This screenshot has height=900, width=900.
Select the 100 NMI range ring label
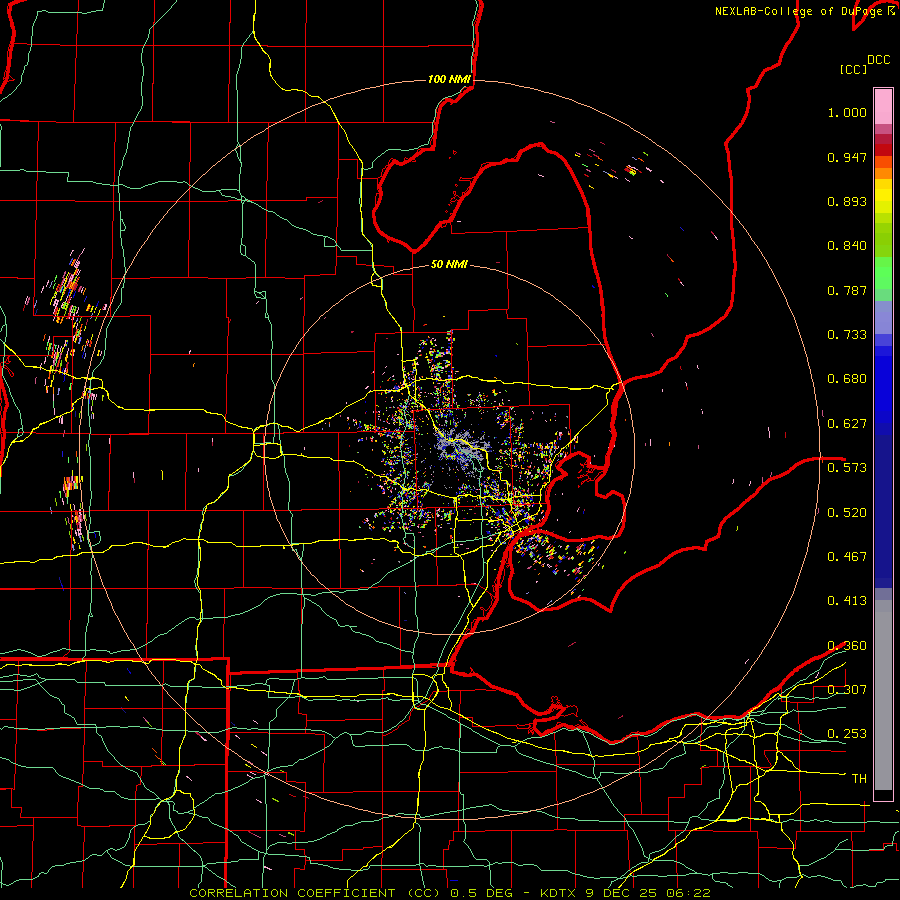449,79
